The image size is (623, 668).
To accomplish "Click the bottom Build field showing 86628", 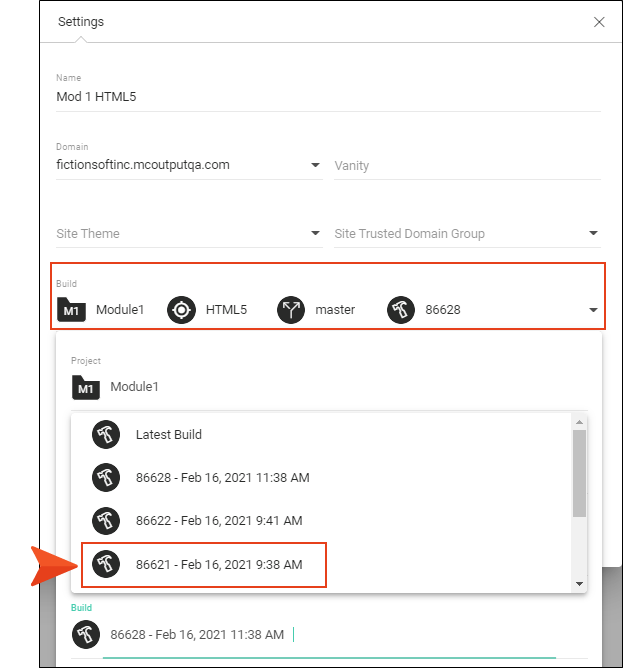I will tap(329, 635).
